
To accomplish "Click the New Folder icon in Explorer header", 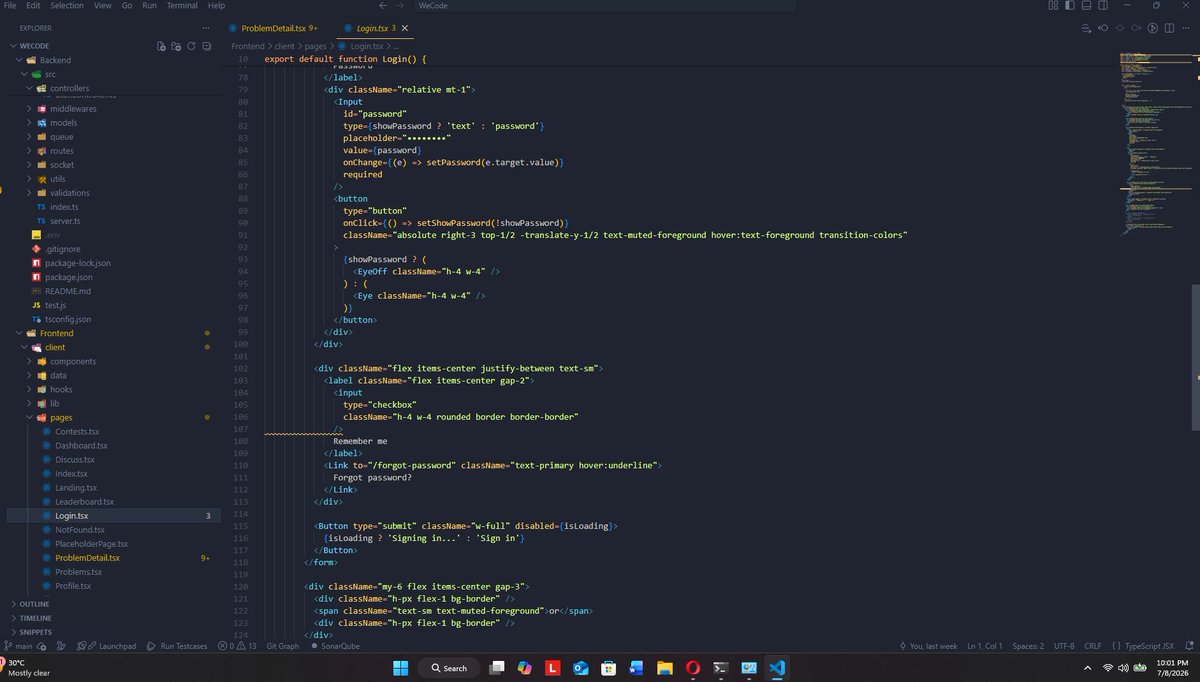I will pos(176,46).
